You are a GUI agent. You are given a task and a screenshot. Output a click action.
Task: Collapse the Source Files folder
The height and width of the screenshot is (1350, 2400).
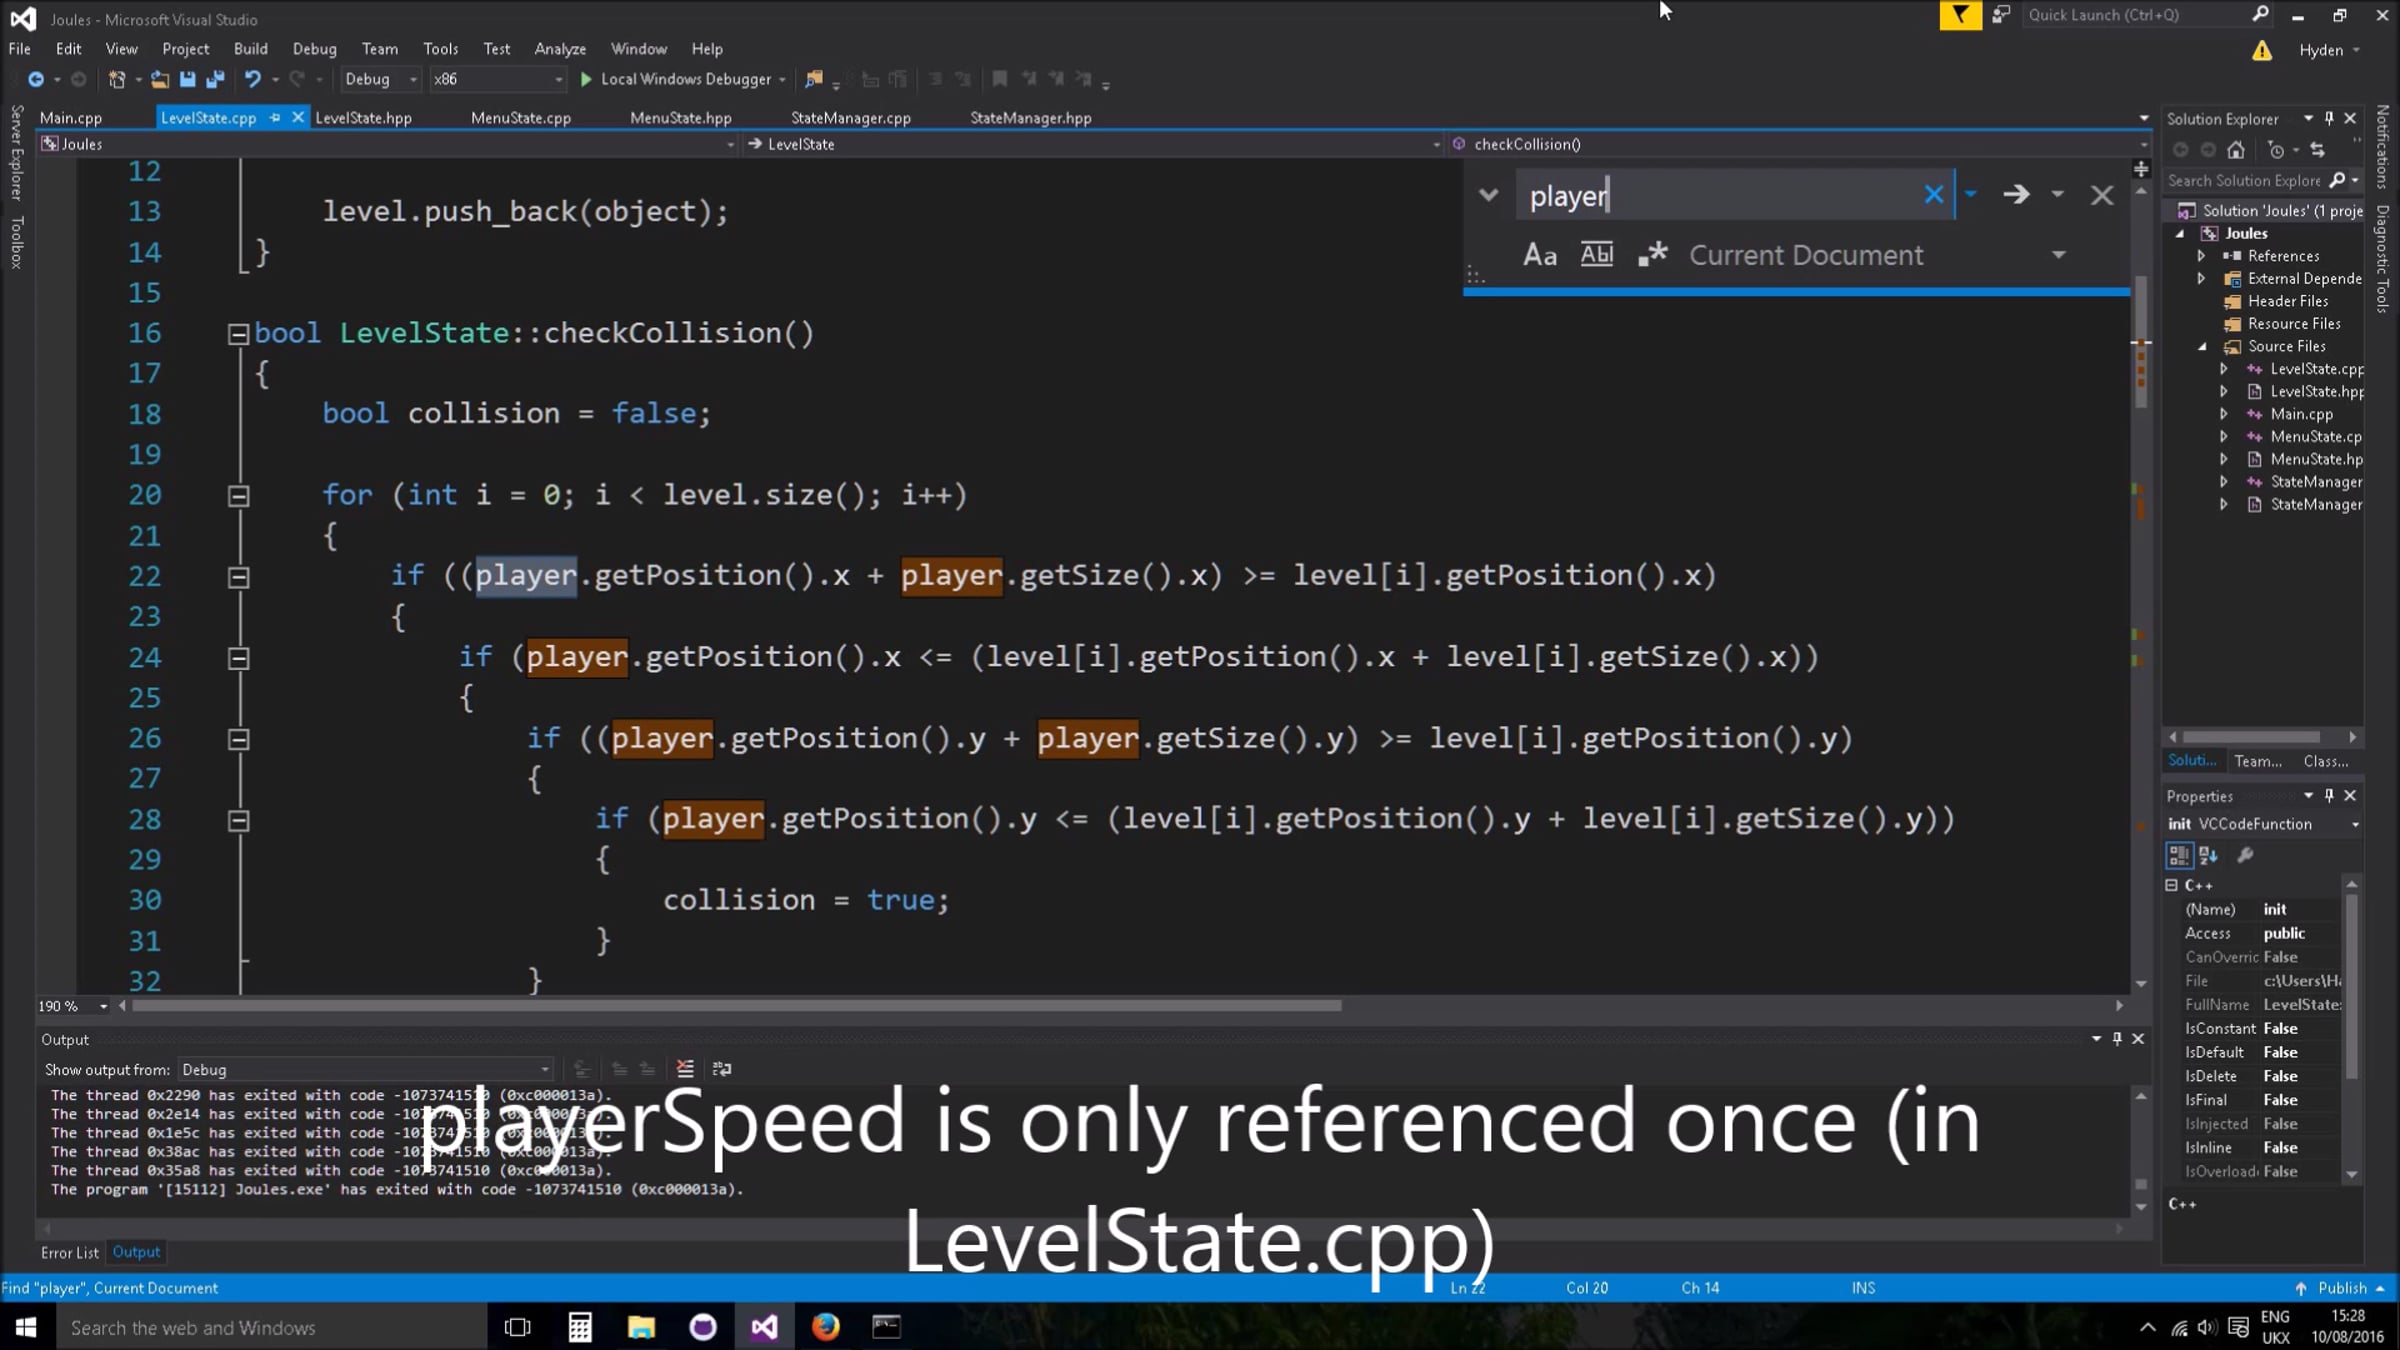click(x=2202, y=347)
